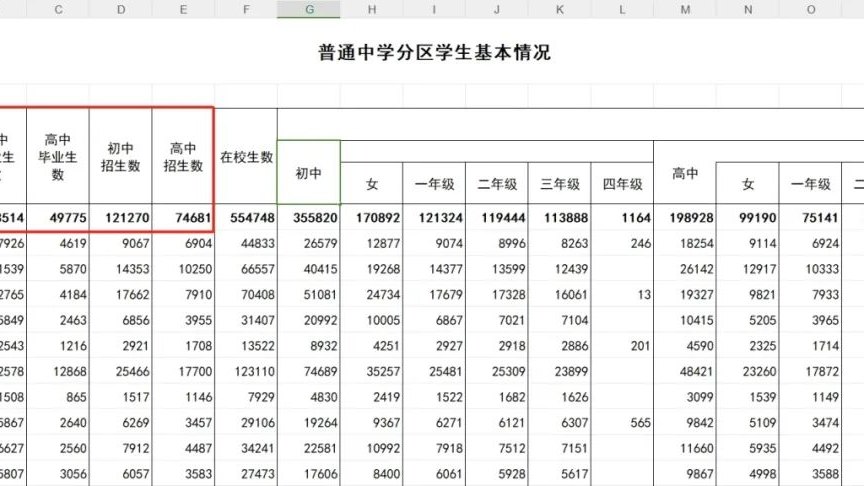Viewport: 864px width, 486px height.
Task: Click the 一年级 header cell in column O
Action: pos(811,183)
